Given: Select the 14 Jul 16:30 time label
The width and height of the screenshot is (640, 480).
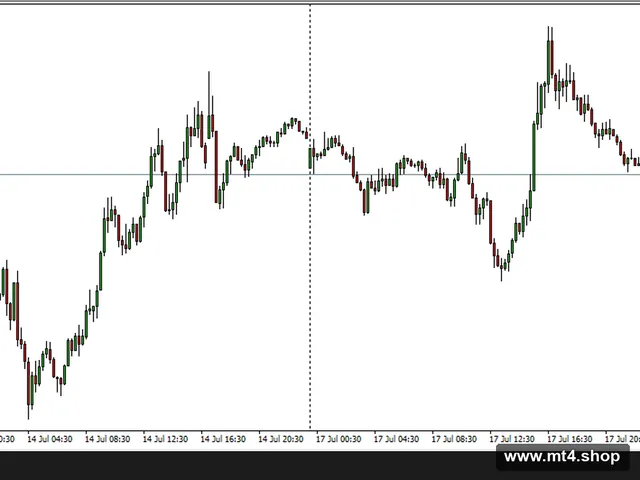Looking at the screenshot, I should [x=223, y=439].
